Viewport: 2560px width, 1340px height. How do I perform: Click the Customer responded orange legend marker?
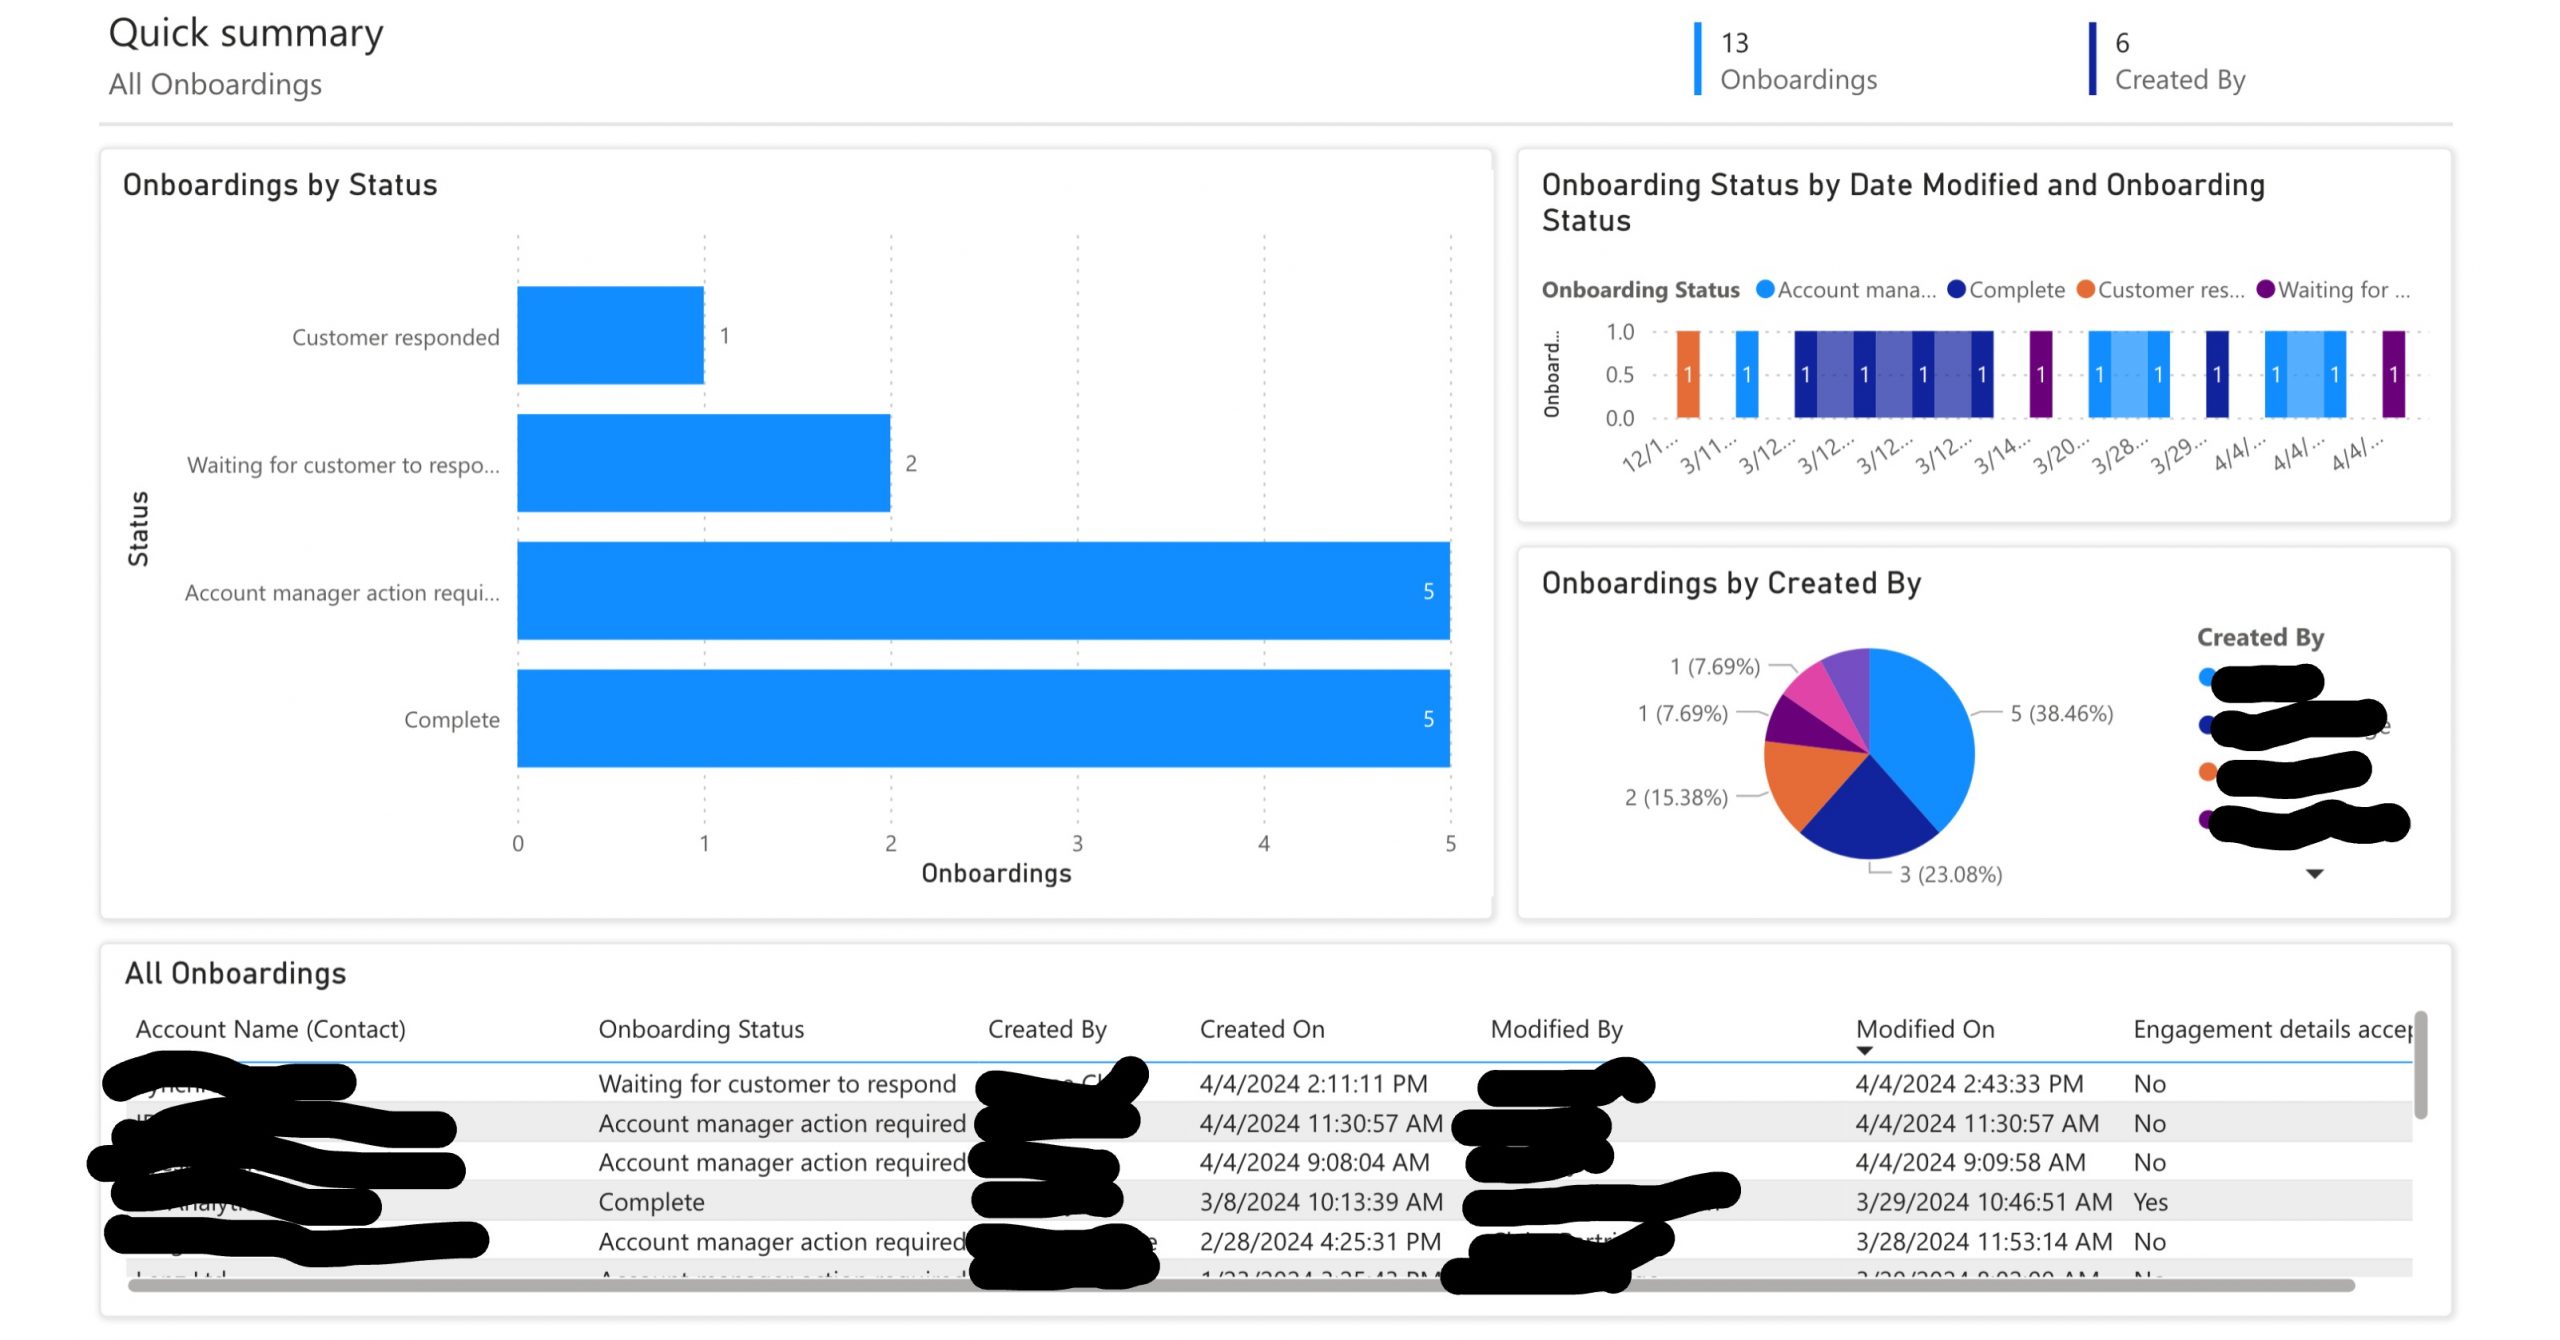tap(2085, 290)
